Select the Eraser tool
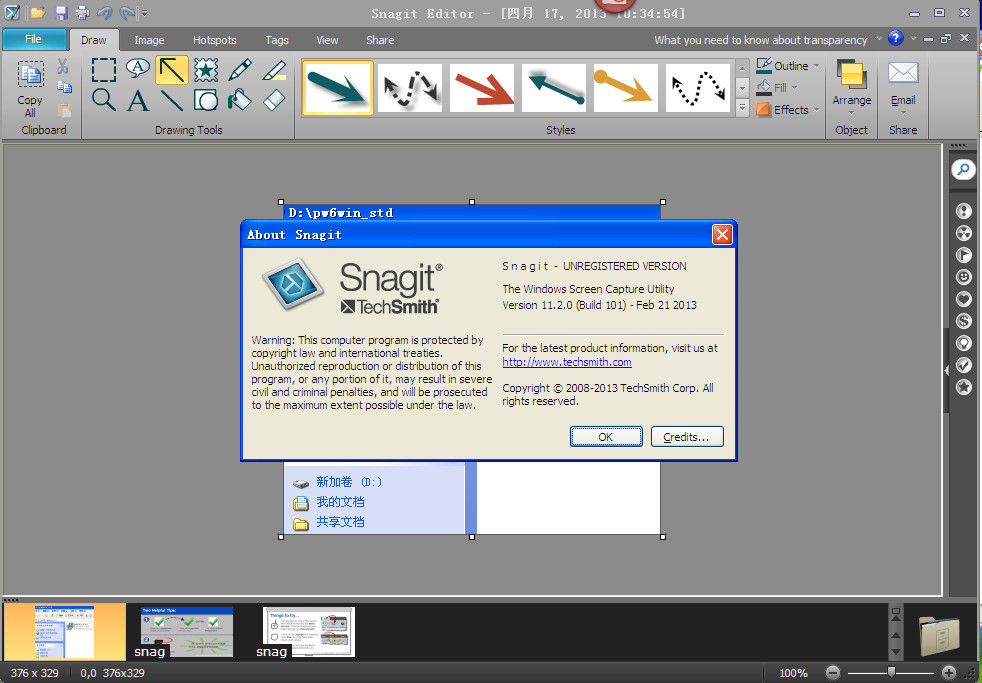 click(273, 101)
